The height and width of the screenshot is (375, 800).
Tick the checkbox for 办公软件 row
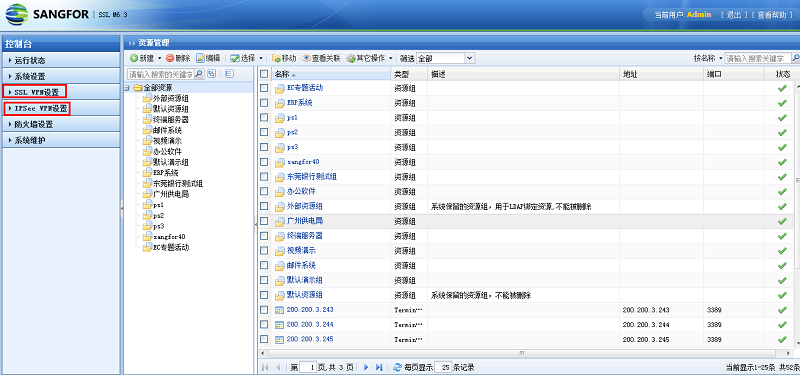pyautogui.click(x=264, y=192)
